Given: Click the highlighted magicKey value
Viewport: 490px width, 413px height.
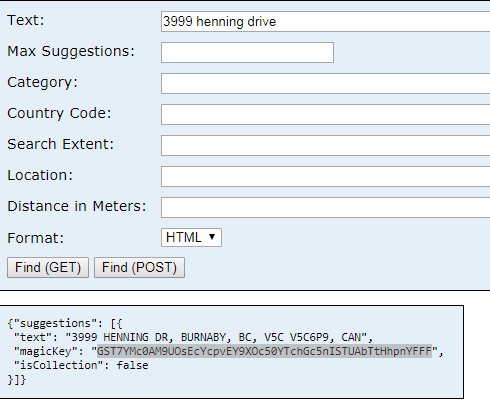Looking at the screenshot, I should [x=264, y=351].
